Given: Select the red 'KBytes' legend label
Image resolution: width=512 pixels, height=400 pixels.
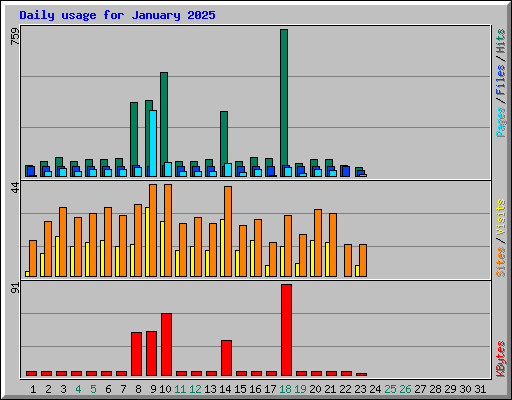Looking at the screenshot, I should (x=500, y=359).
